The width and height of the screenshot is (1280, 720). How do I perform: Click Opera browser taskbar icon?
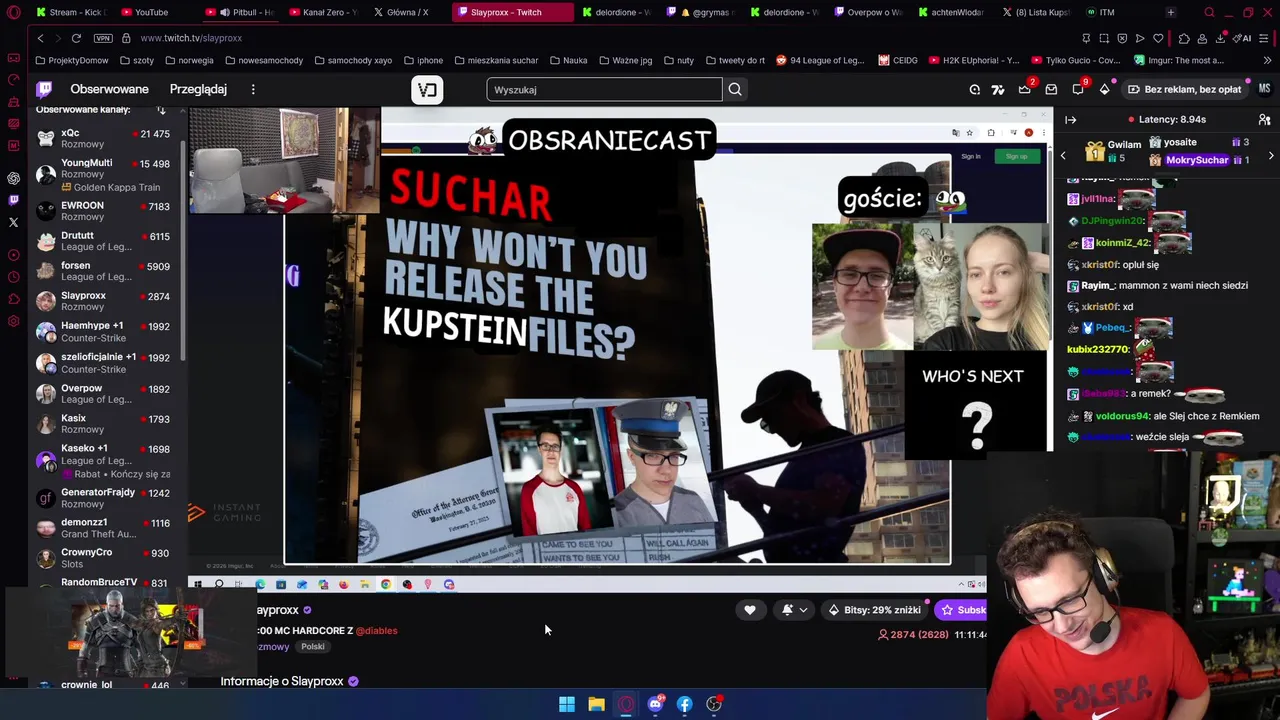(626, 704)
